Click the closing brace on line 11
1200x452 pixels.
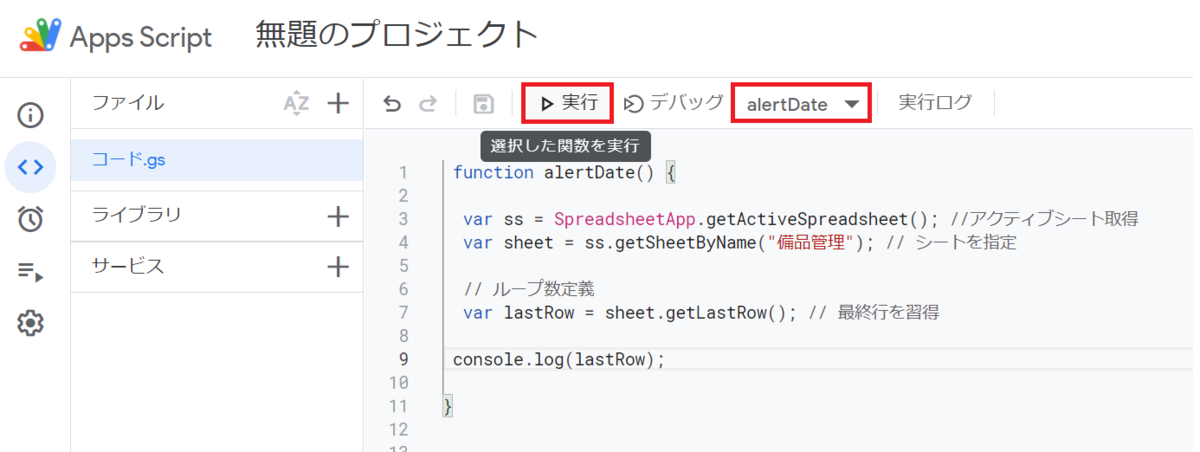click(x=448, y=406)
